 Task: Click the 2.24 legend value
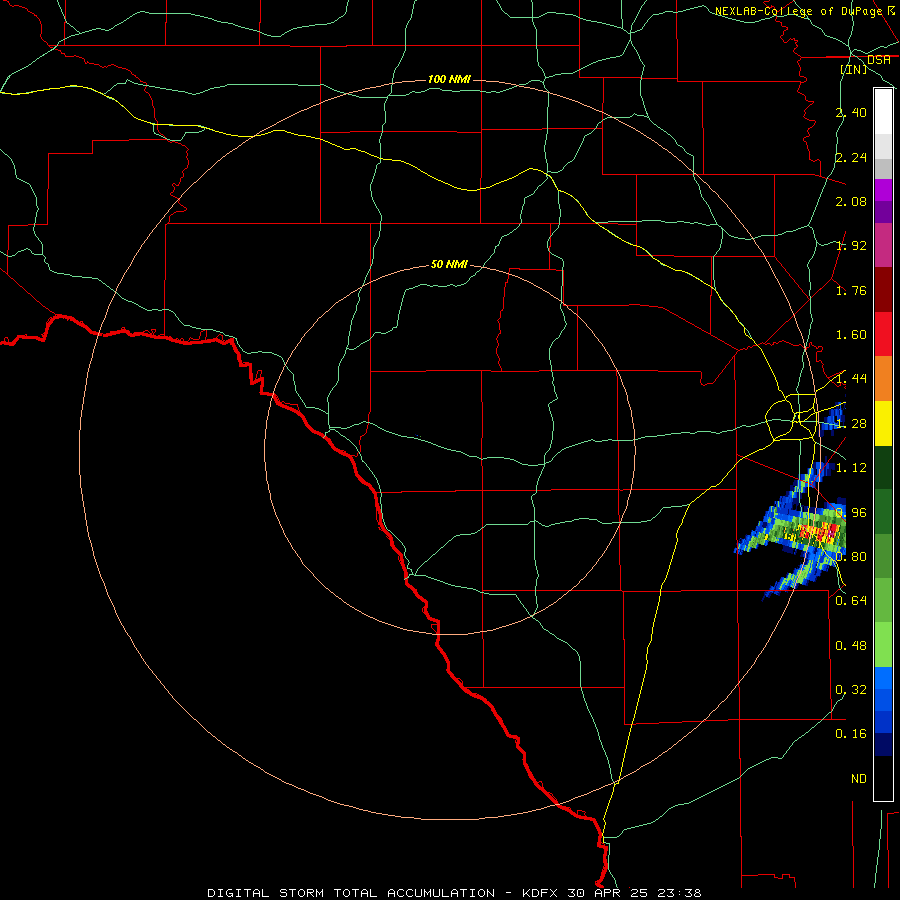[851, 157]
